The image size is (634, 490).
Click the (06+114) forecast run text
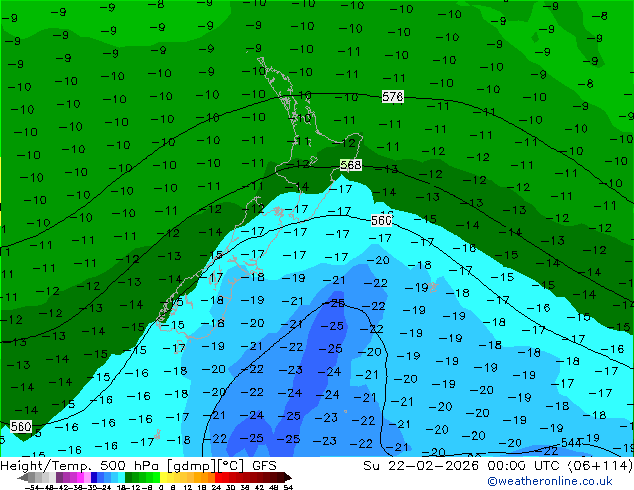(x=600, y=466)
